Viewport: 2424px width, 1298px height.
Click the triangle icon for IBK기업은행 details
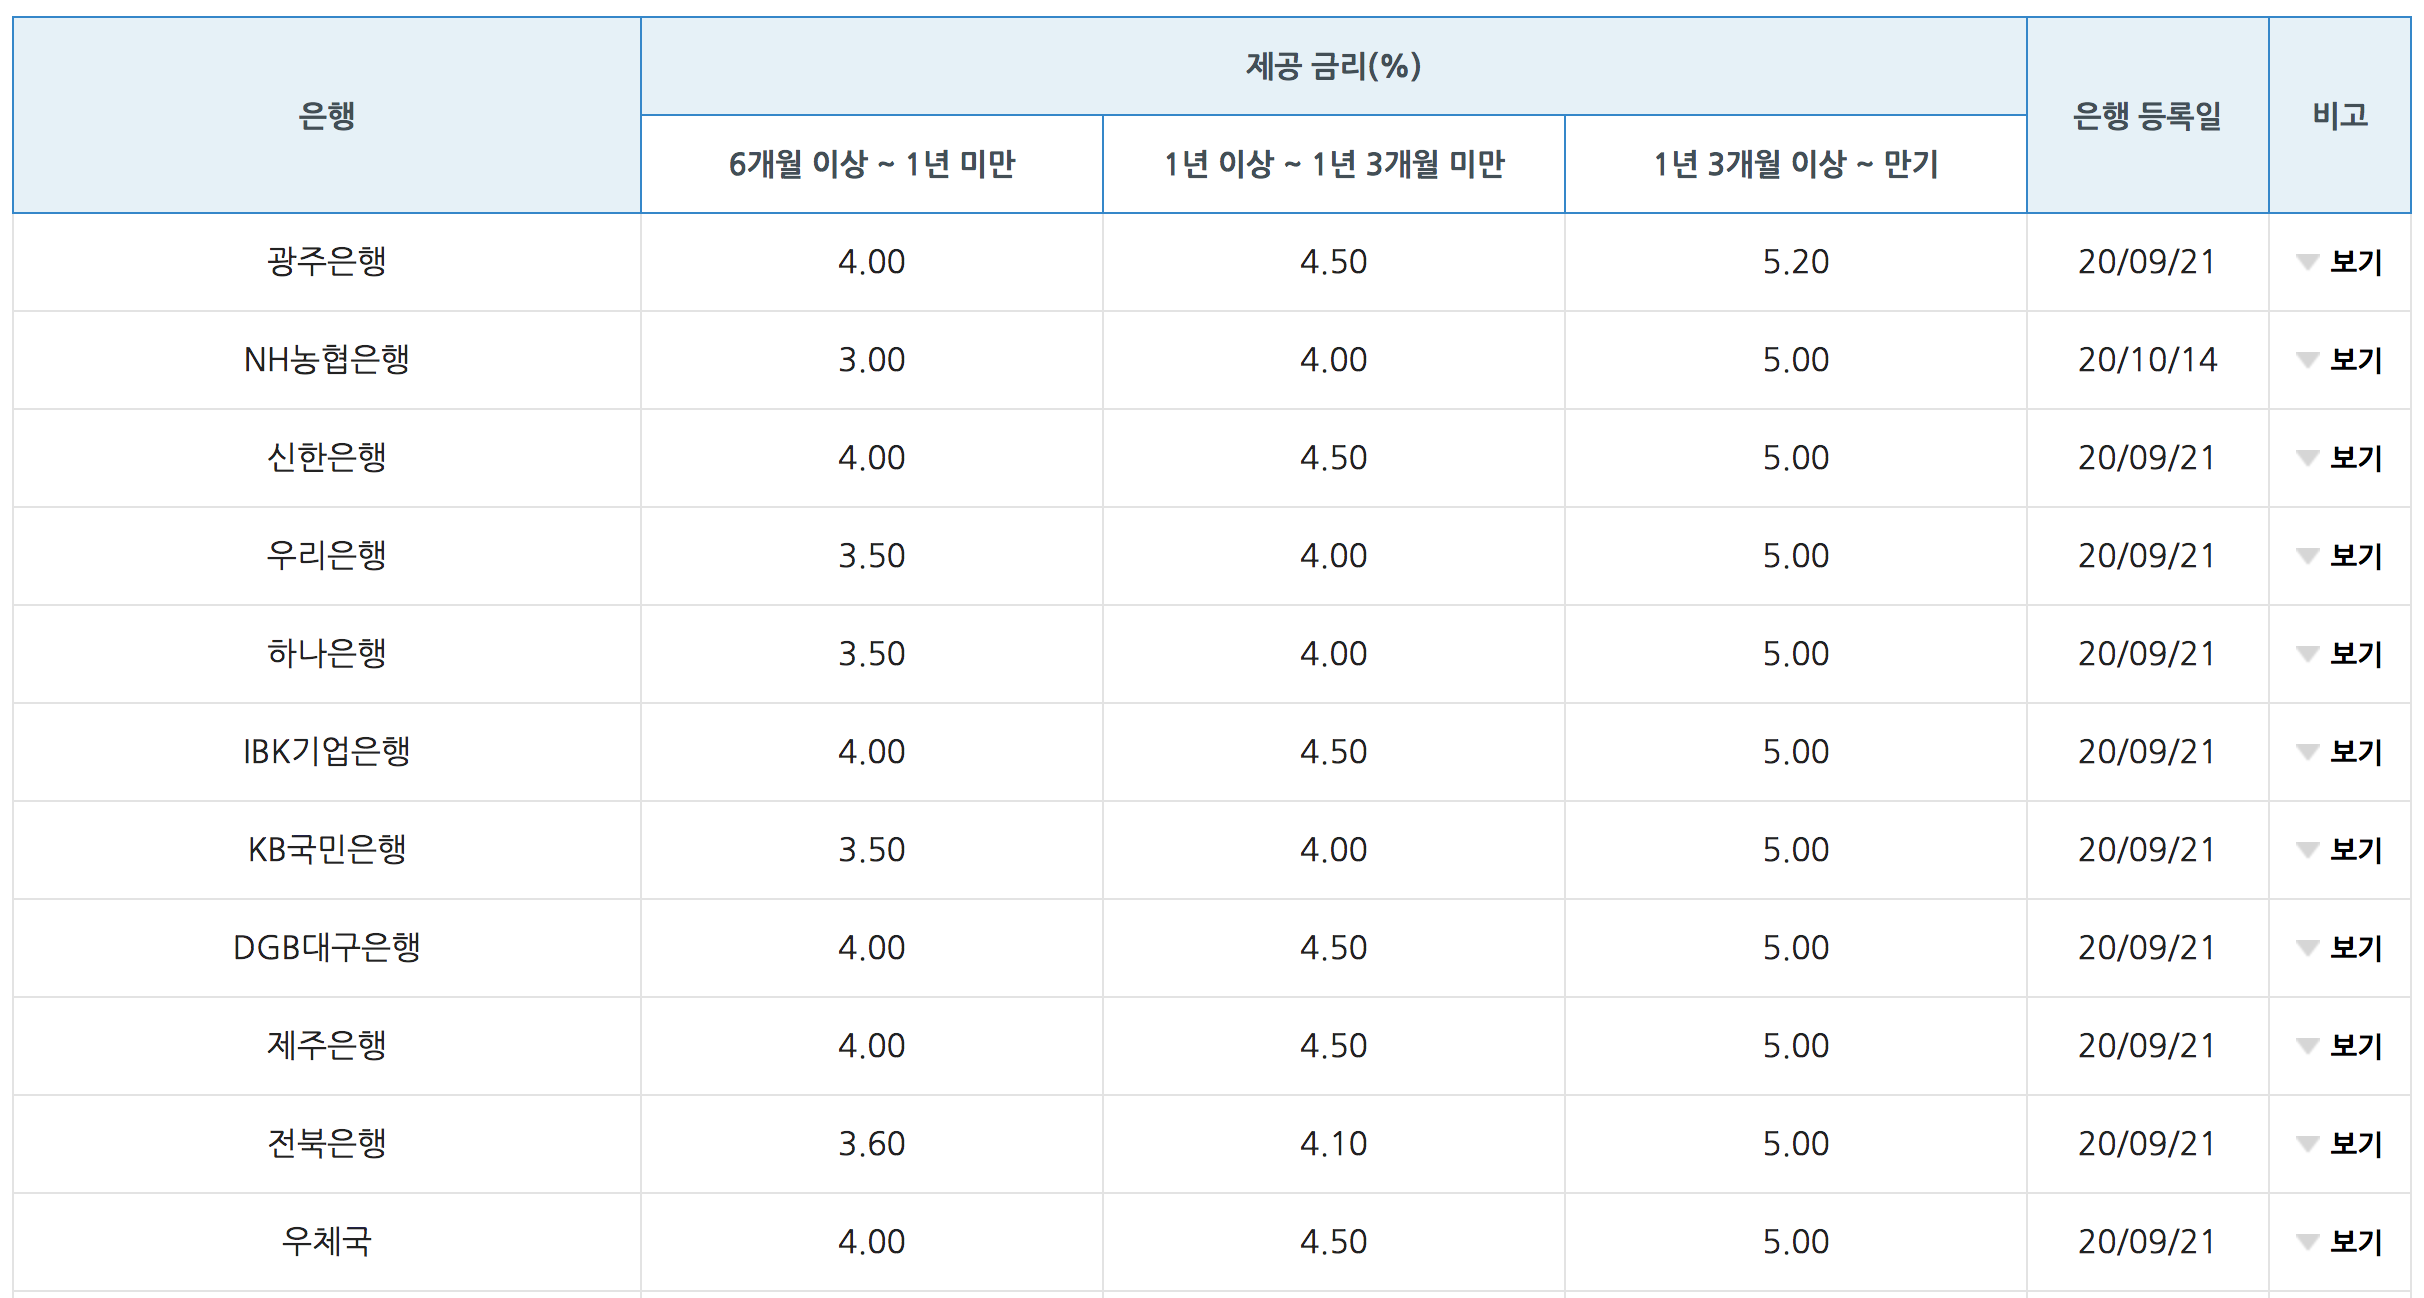[2307, 752]
